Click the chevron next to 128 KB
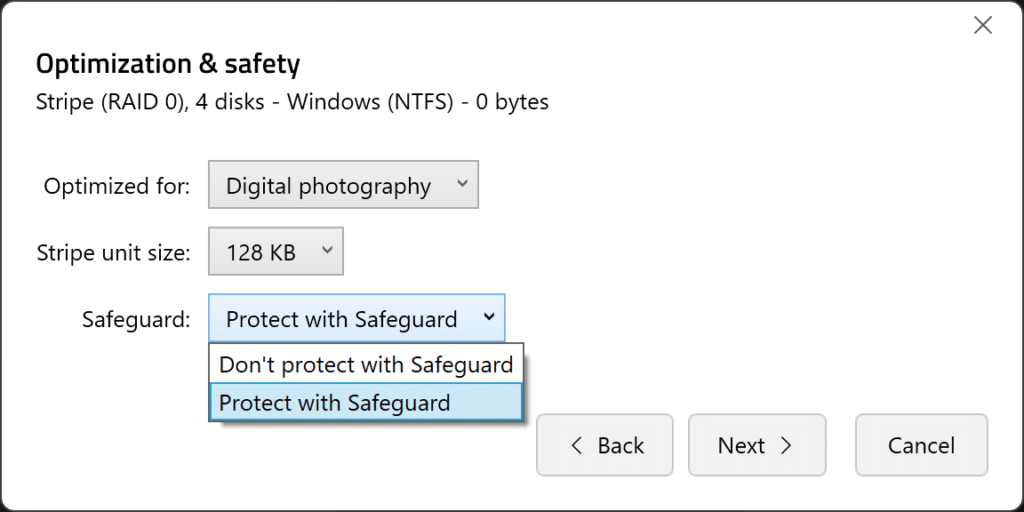 (x=327, y=250)
